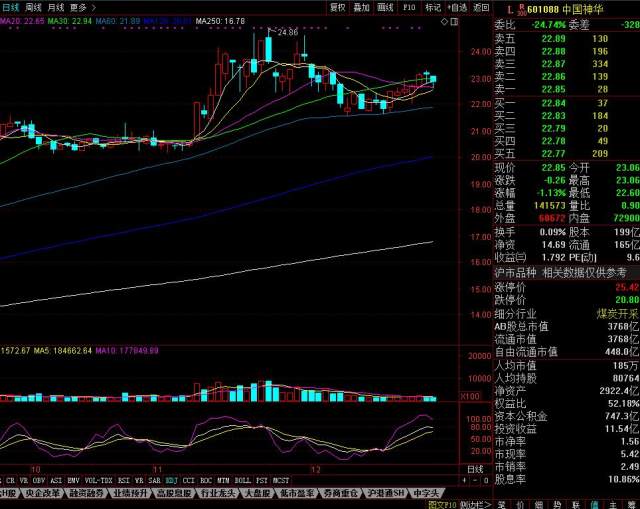Click the minus zoom button below 日线
Image resolution: width=640 pixels, height=509 pixels.
(x=476, y=480)
